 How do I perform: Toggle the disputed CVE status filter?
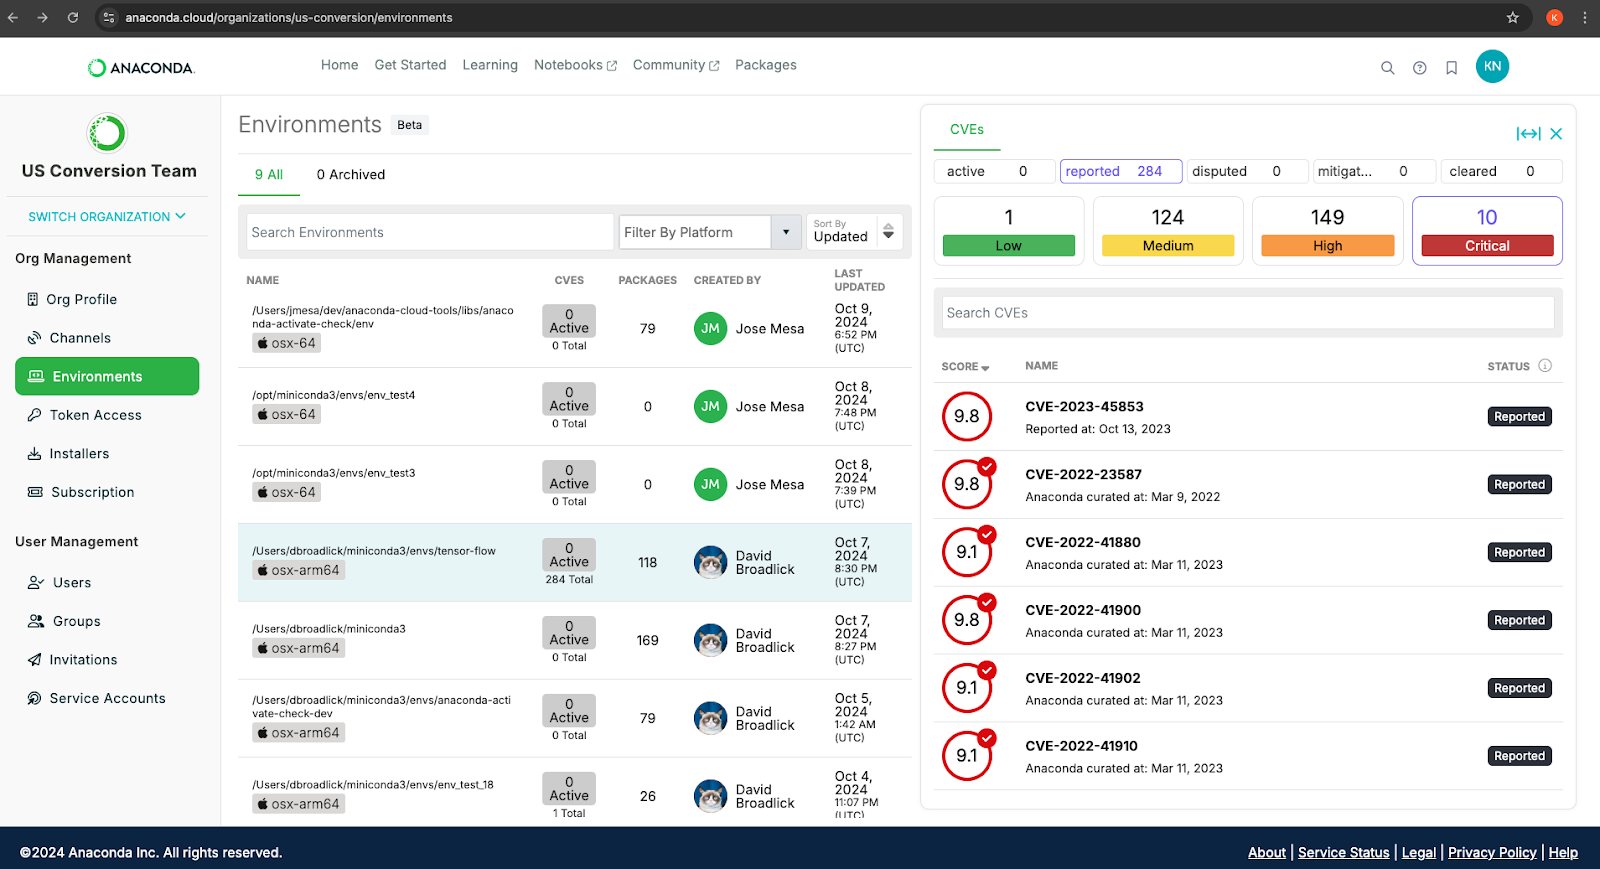1248,171
